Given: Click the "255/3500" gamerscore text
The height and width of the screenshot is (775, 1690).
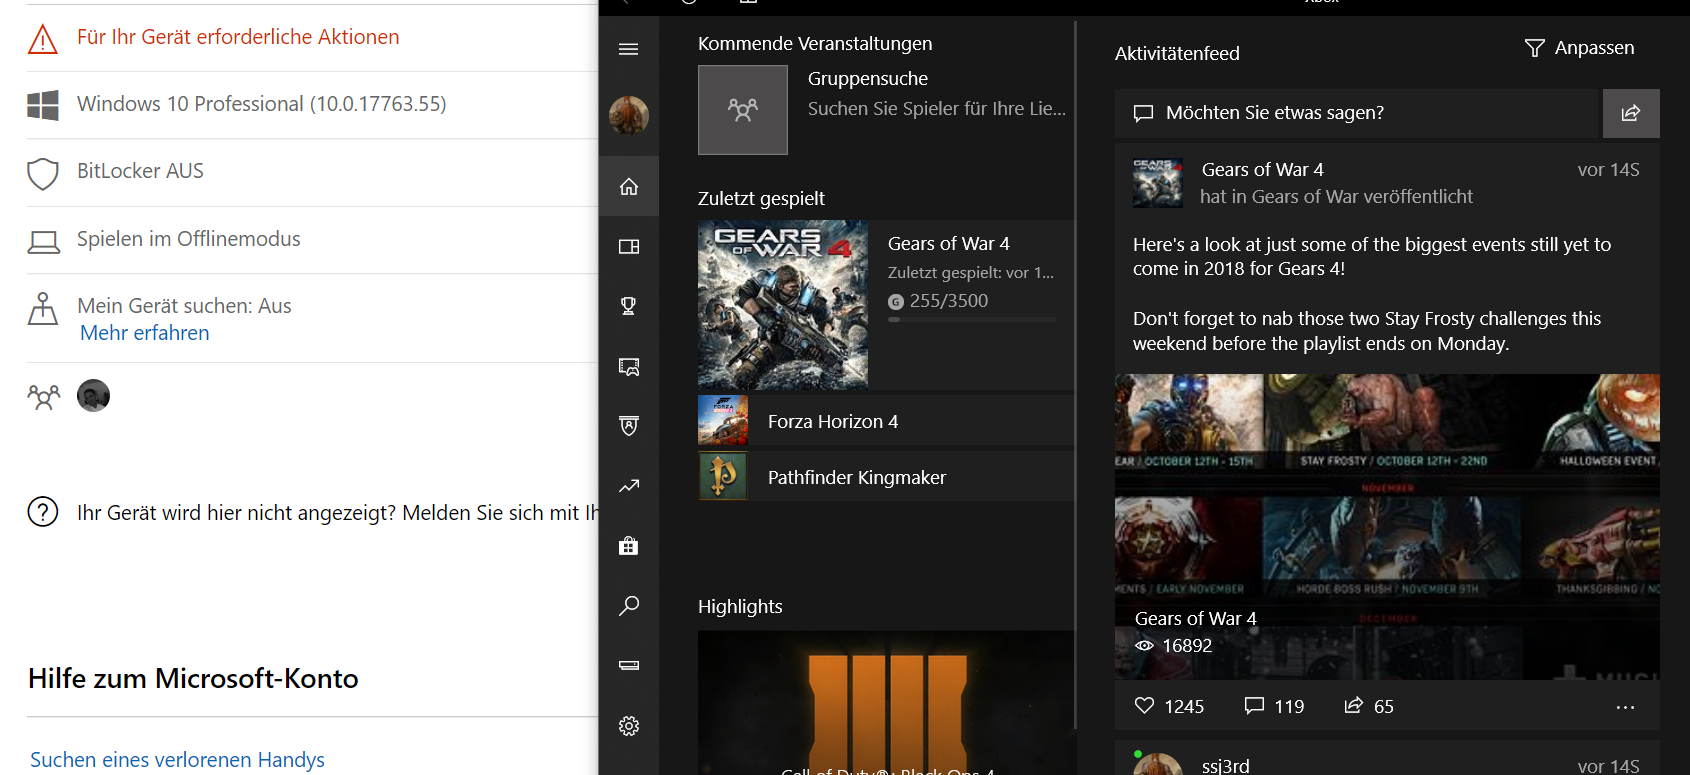Looking at the screenshot, I should click(x=949, y=301).
